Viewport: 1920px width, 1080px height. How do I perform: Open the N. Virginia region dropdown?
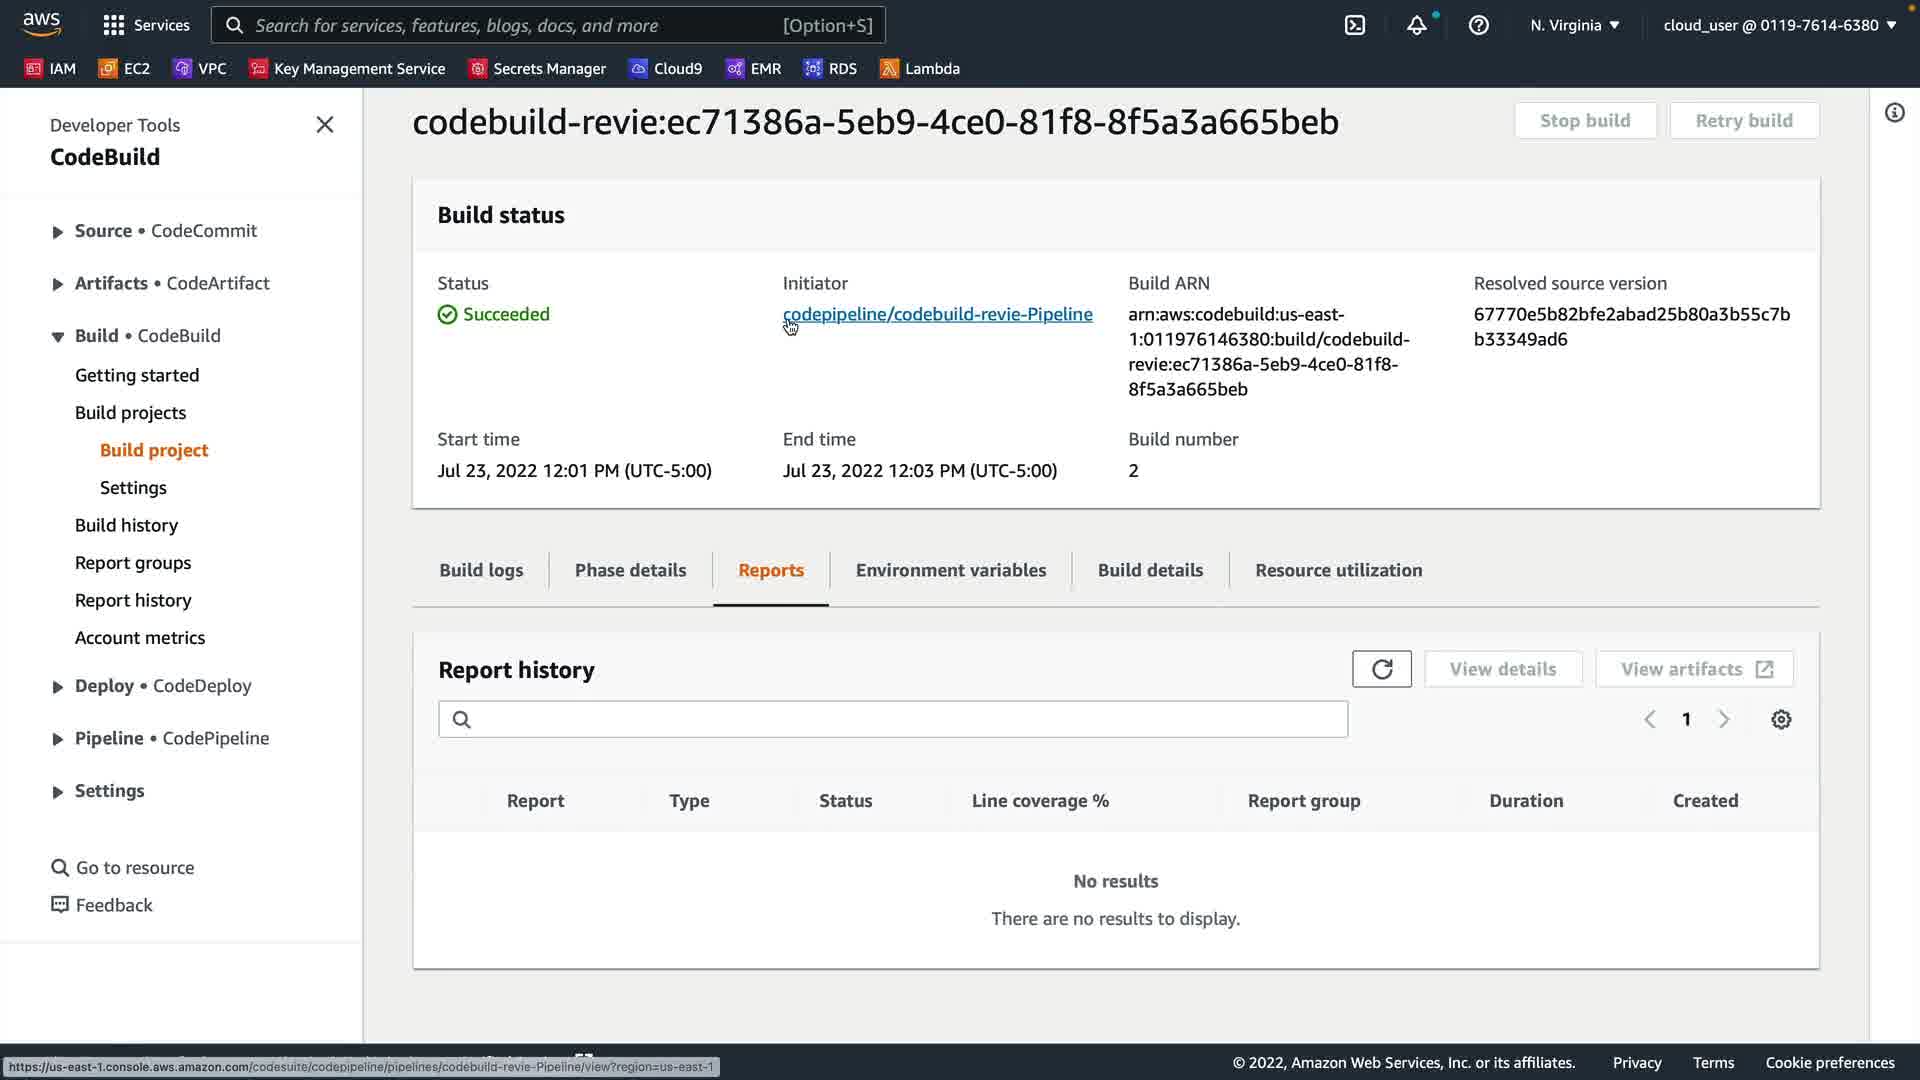1574,25
